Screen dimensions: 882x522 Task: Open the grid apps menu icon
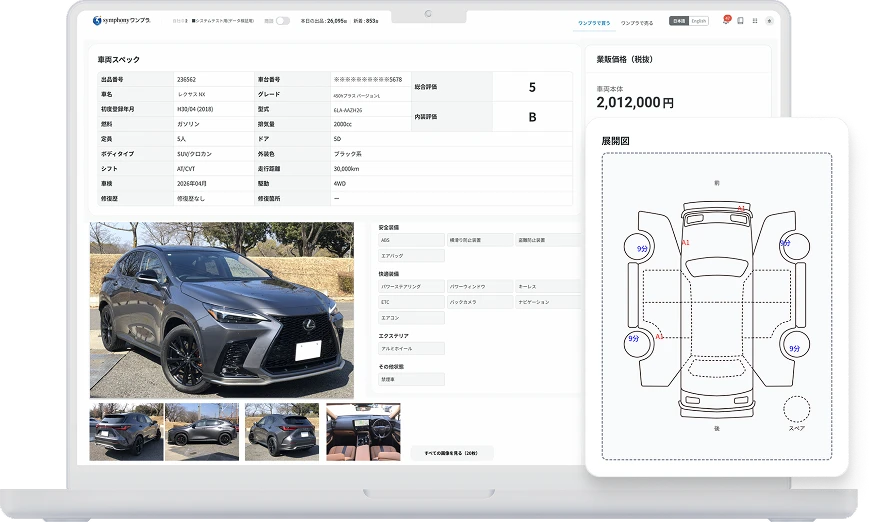(x=755, y=21)
